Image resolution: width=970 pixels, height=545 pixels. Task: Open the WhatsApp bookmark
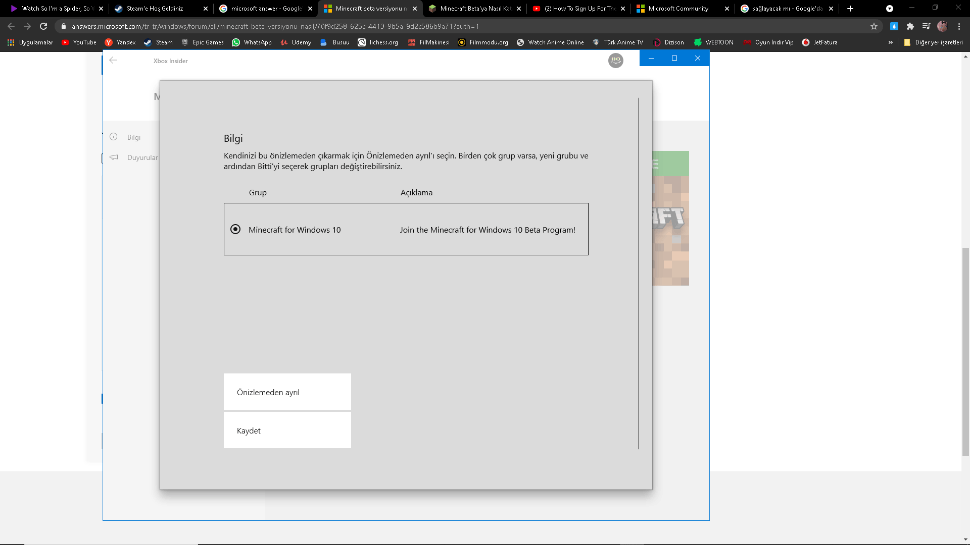[252, 43]
